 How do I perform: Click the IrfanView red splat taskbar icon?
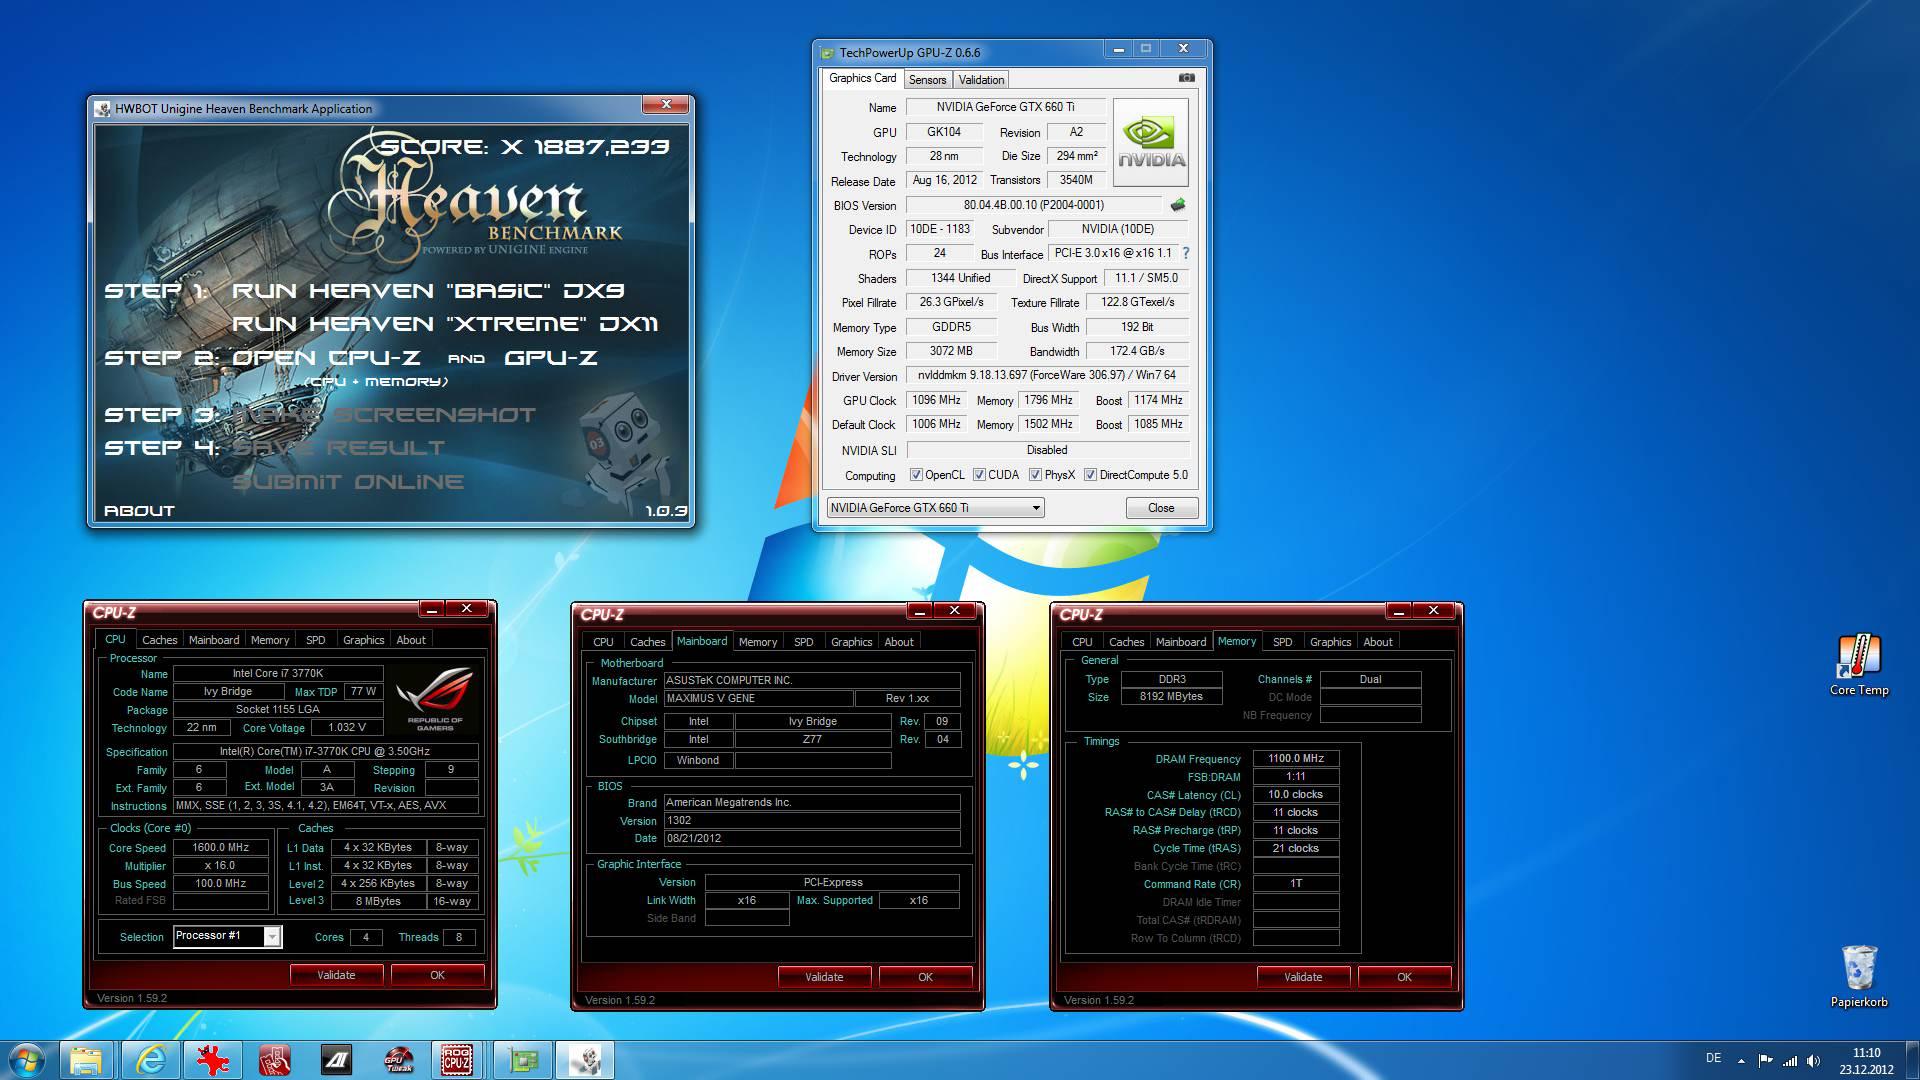(x=212, y=1060)
